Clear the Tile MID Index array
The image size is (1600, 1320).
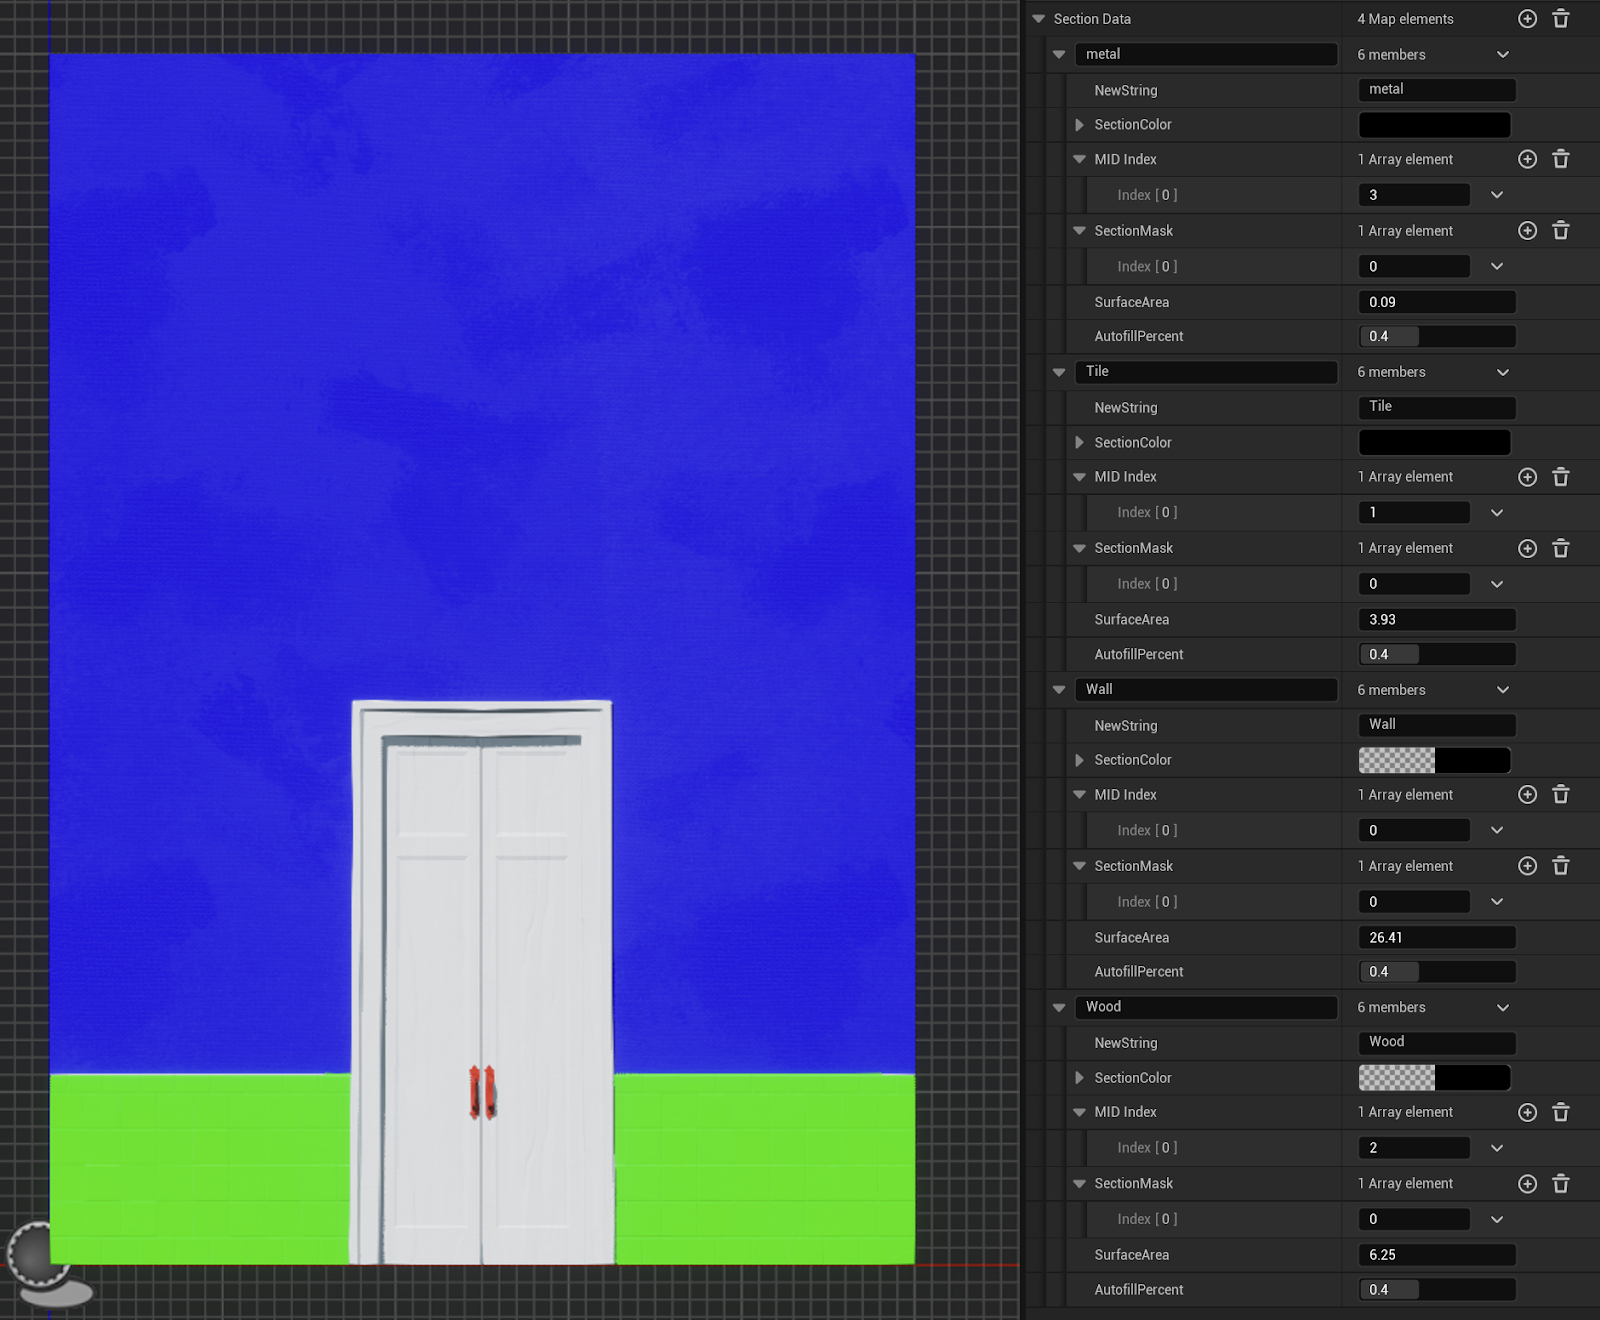point(1560,477)
